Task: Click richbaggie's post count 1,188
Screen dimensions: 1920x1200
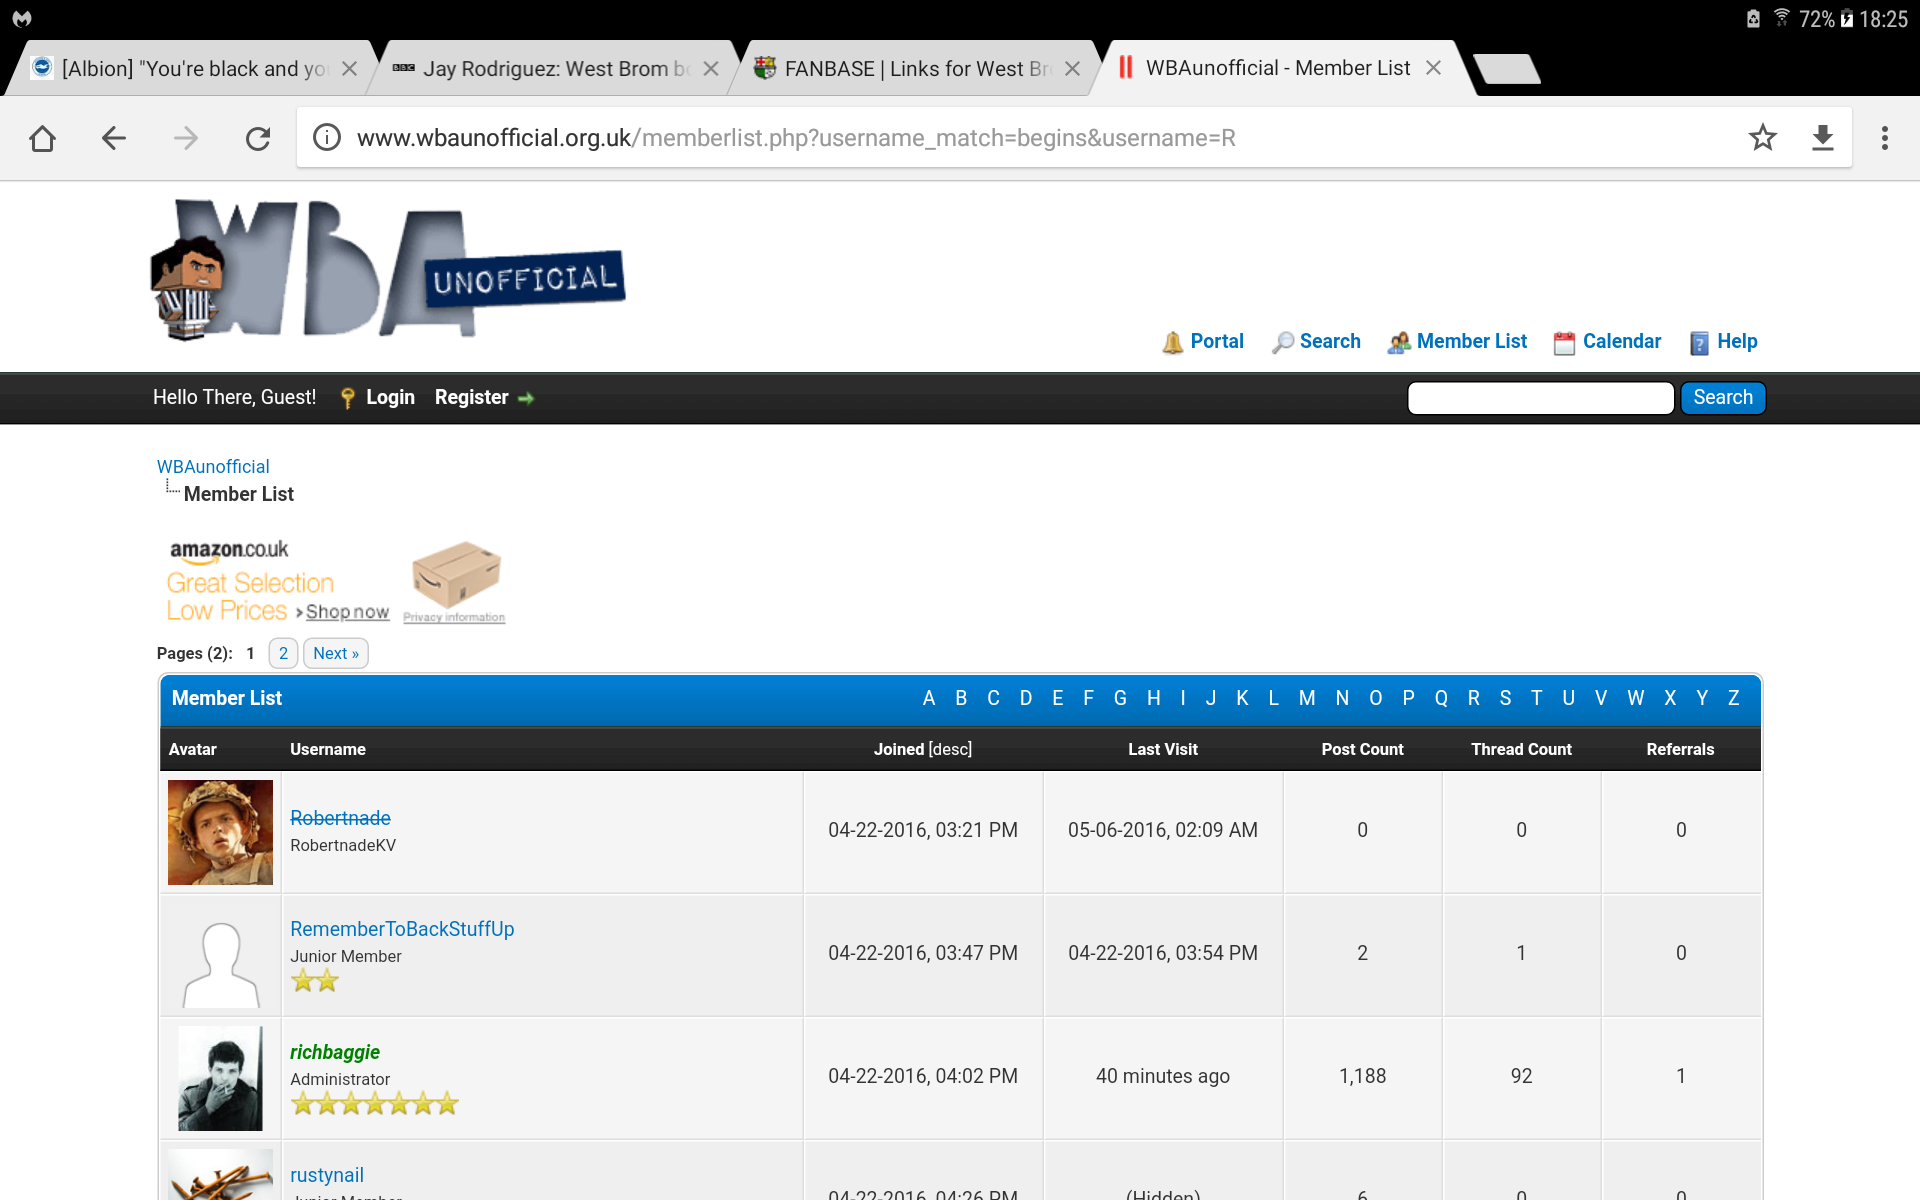Action: click(x=1362, y=1076)
